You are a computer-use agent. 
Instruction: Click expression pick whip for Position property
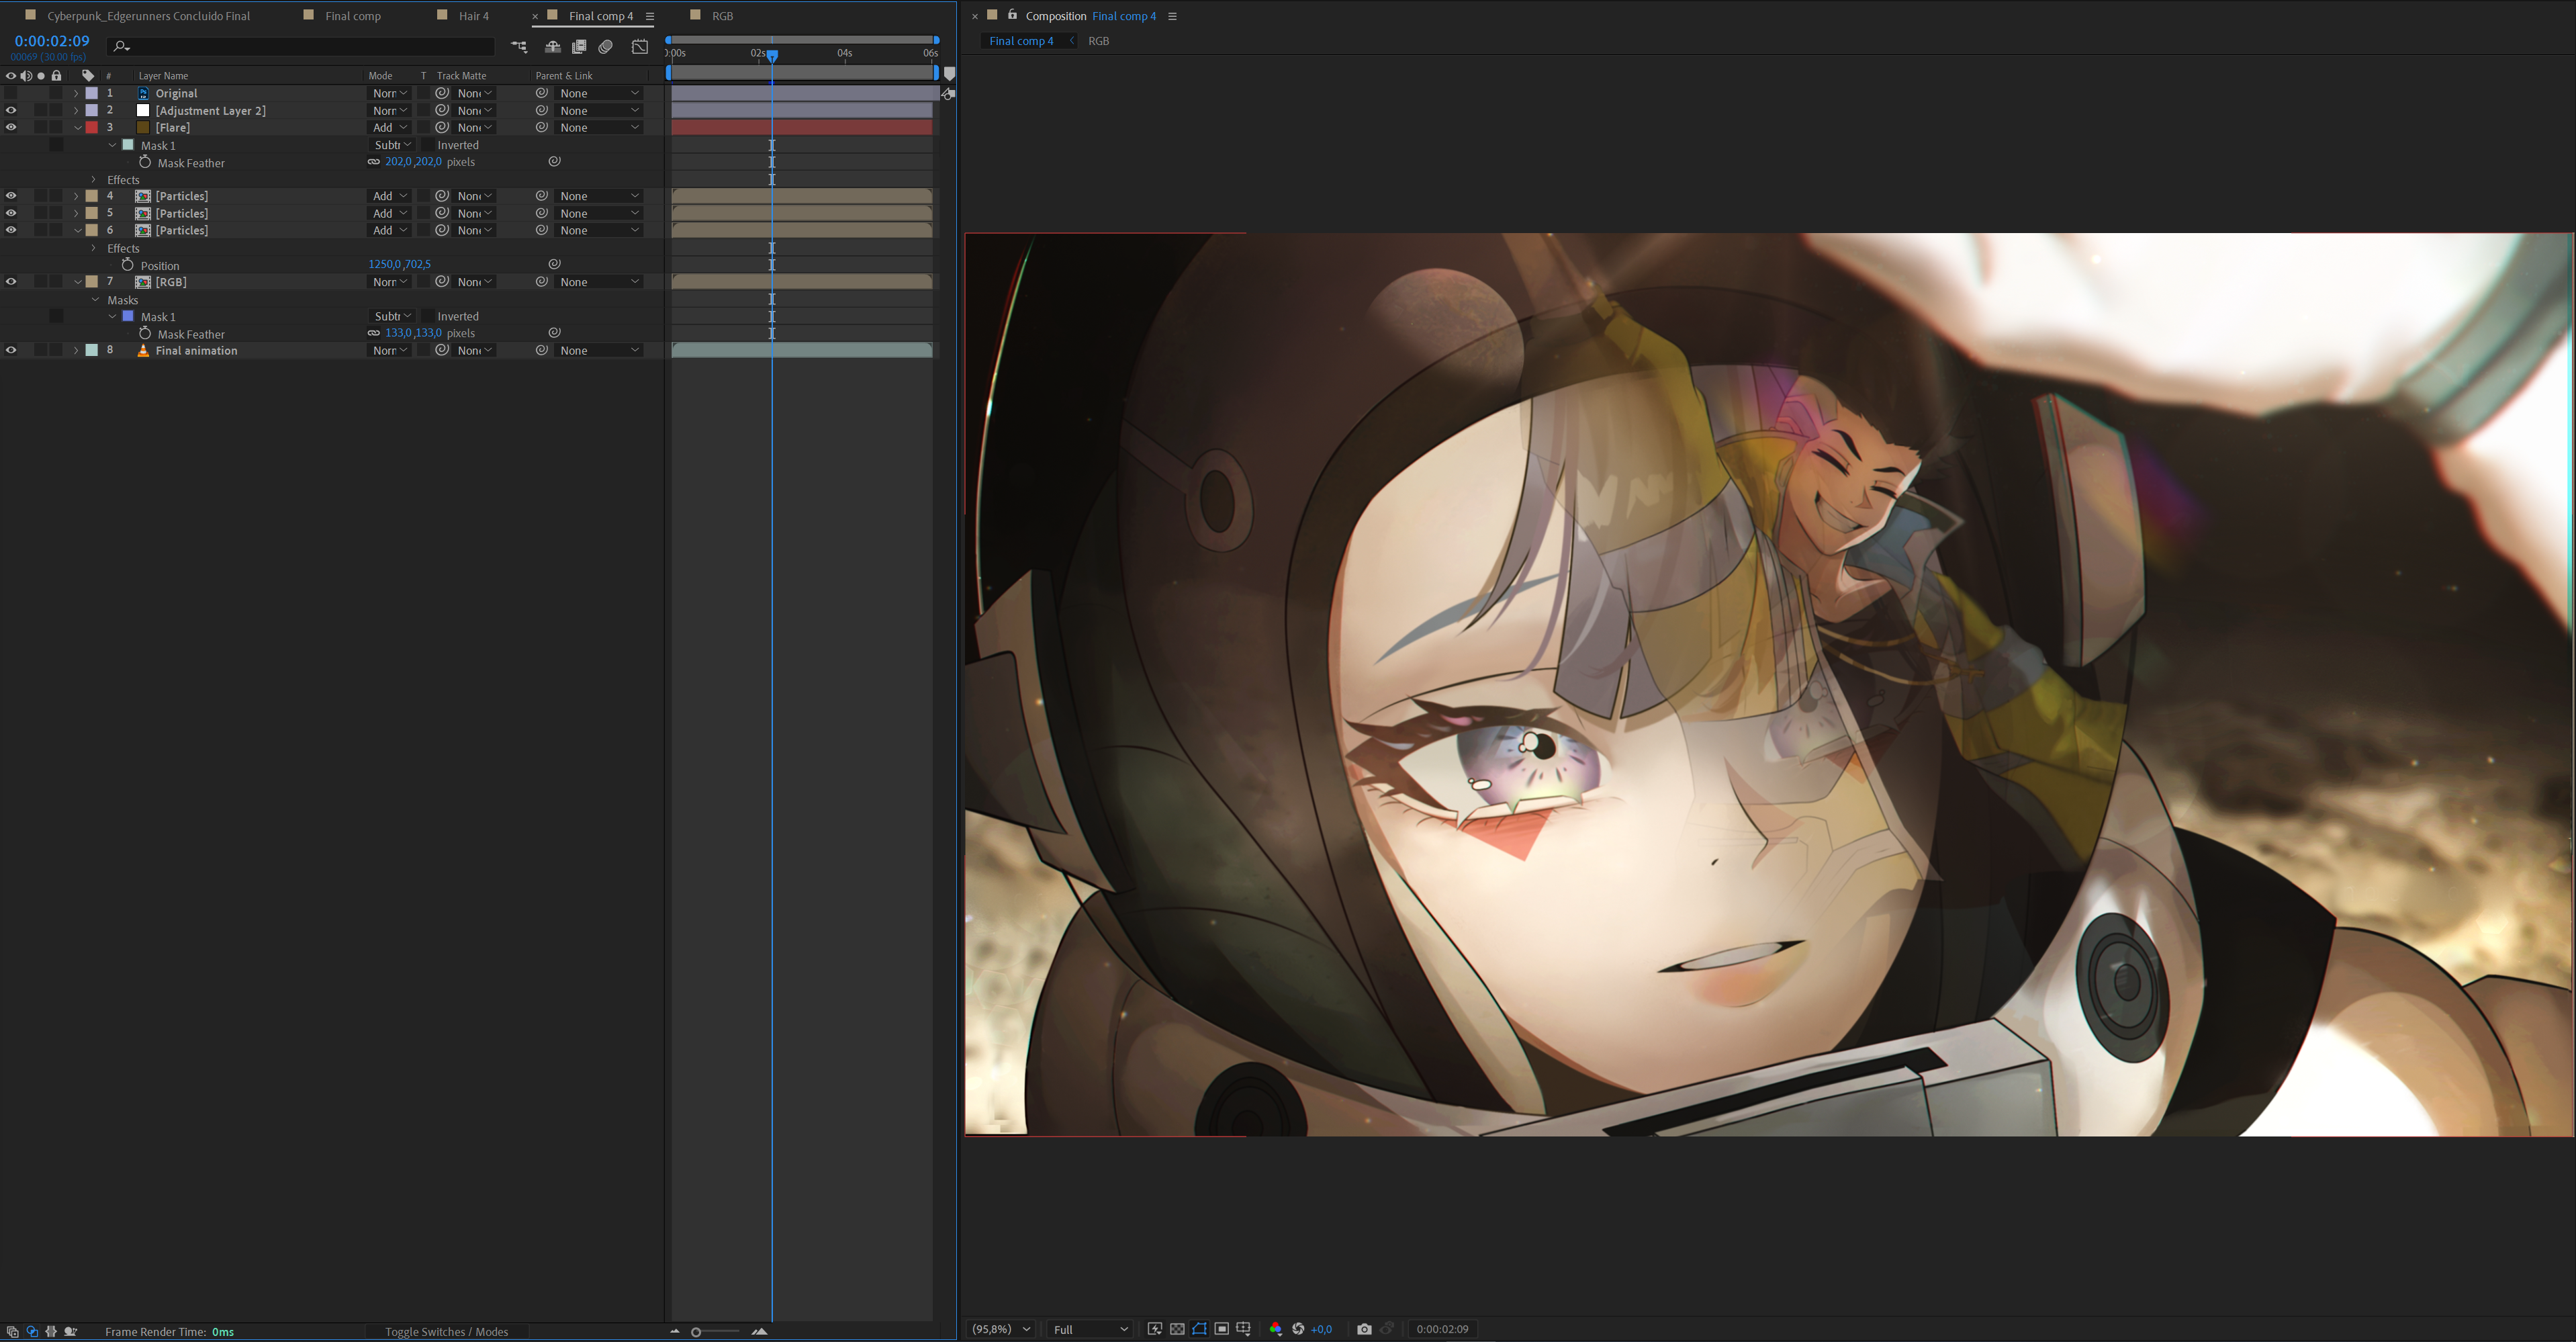[554, 264]
